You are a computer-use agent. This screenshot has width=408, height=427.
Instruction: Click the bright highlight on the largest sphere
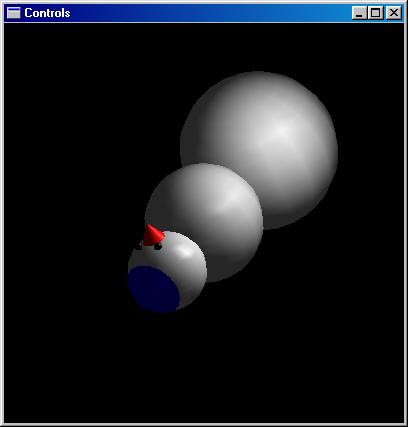(283, 130)
